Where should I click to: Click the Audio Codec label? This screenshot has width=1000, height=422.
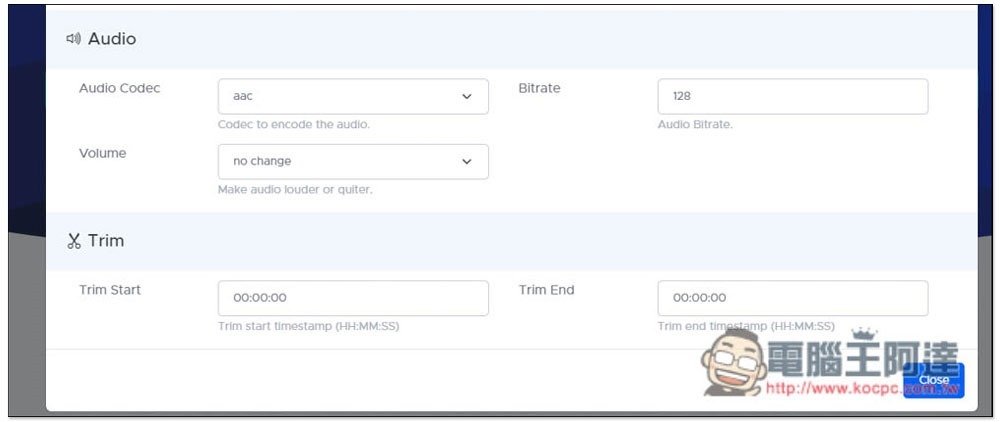pyautogui.click(x=119, y=88)
